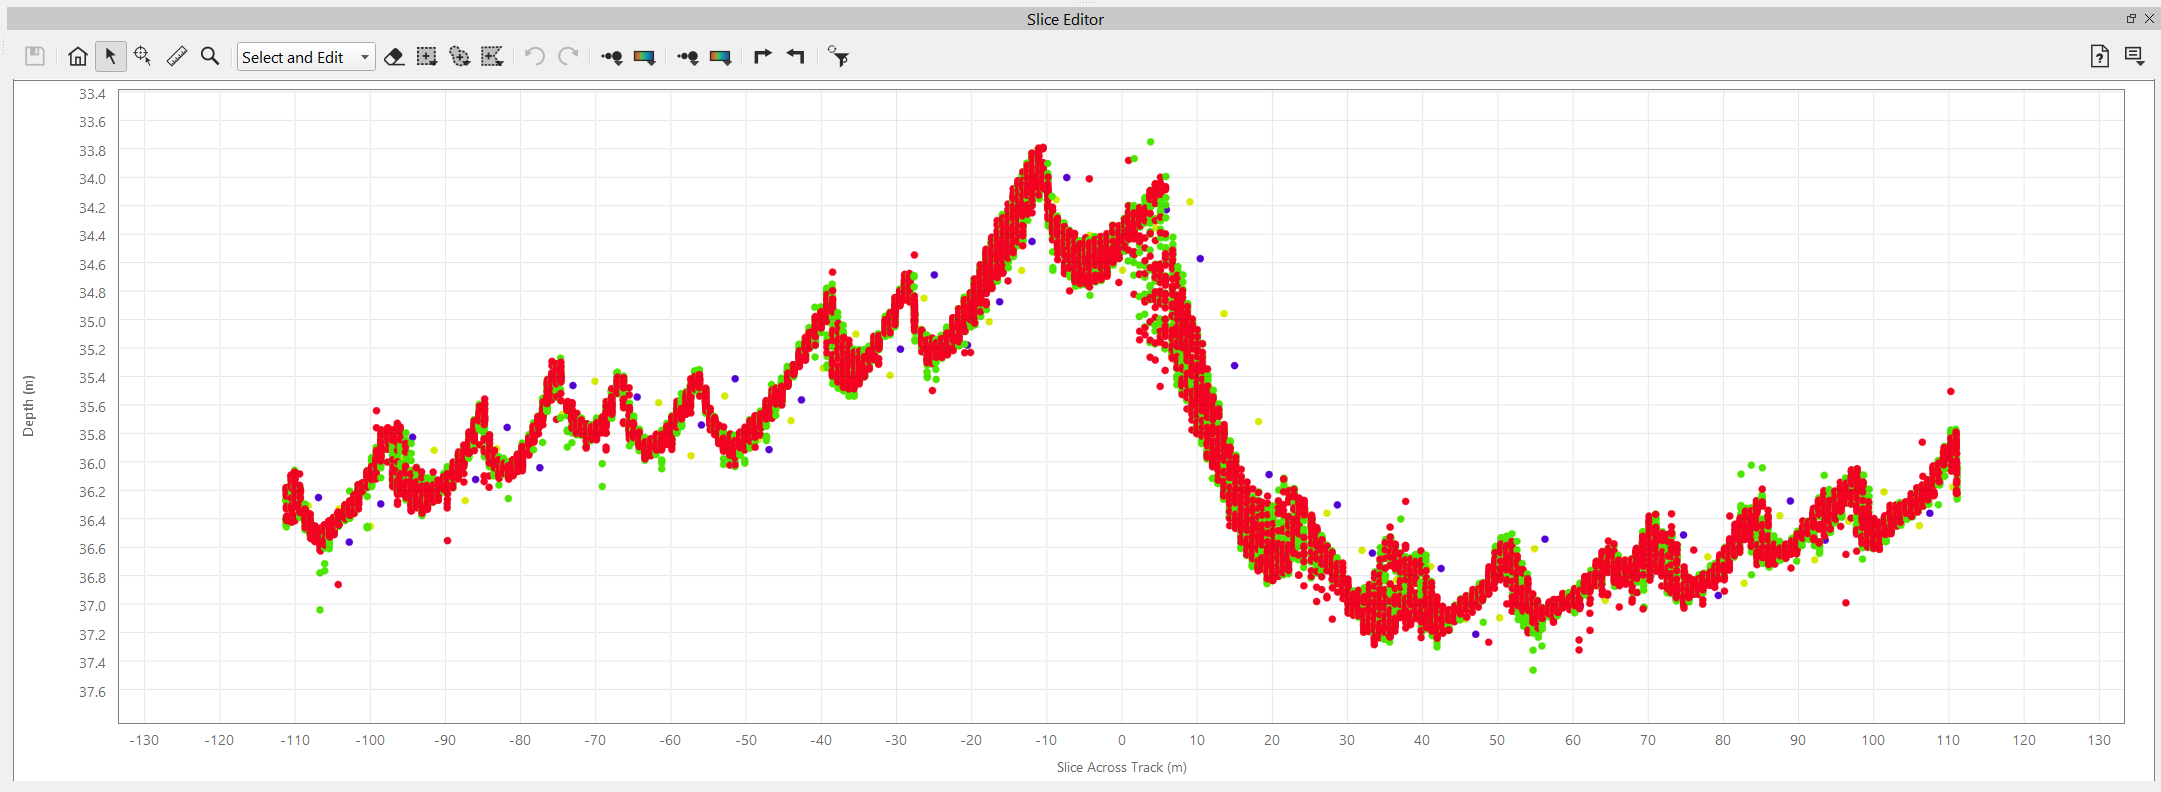Pick the freehand lasso selection tool
Viewport: 2161px width, 792px height.
pyautogui.click(x=459, y=57)
